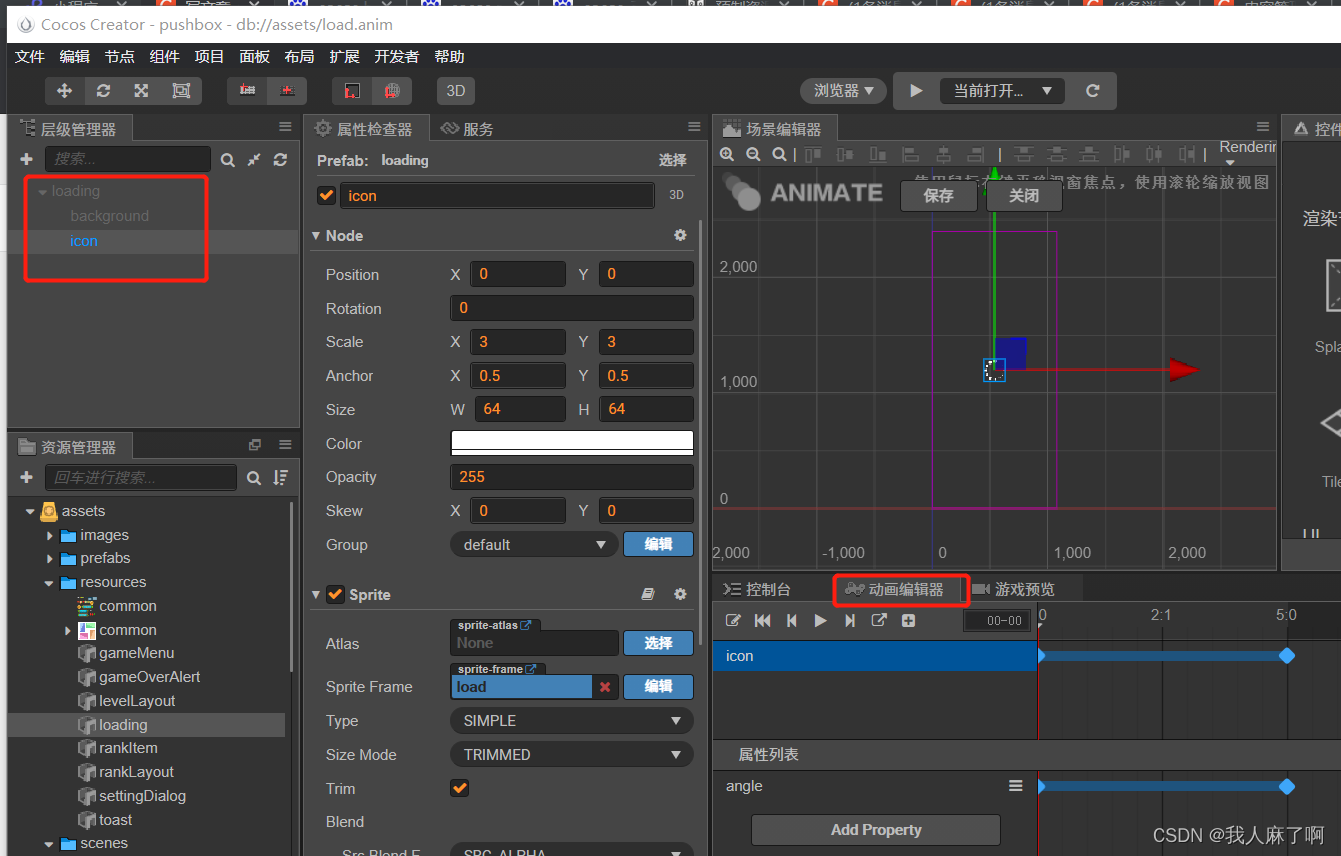This screenshot has height=856, width=1341.
Task: Switch to the 服务 tab
Action: click(467, 129)
